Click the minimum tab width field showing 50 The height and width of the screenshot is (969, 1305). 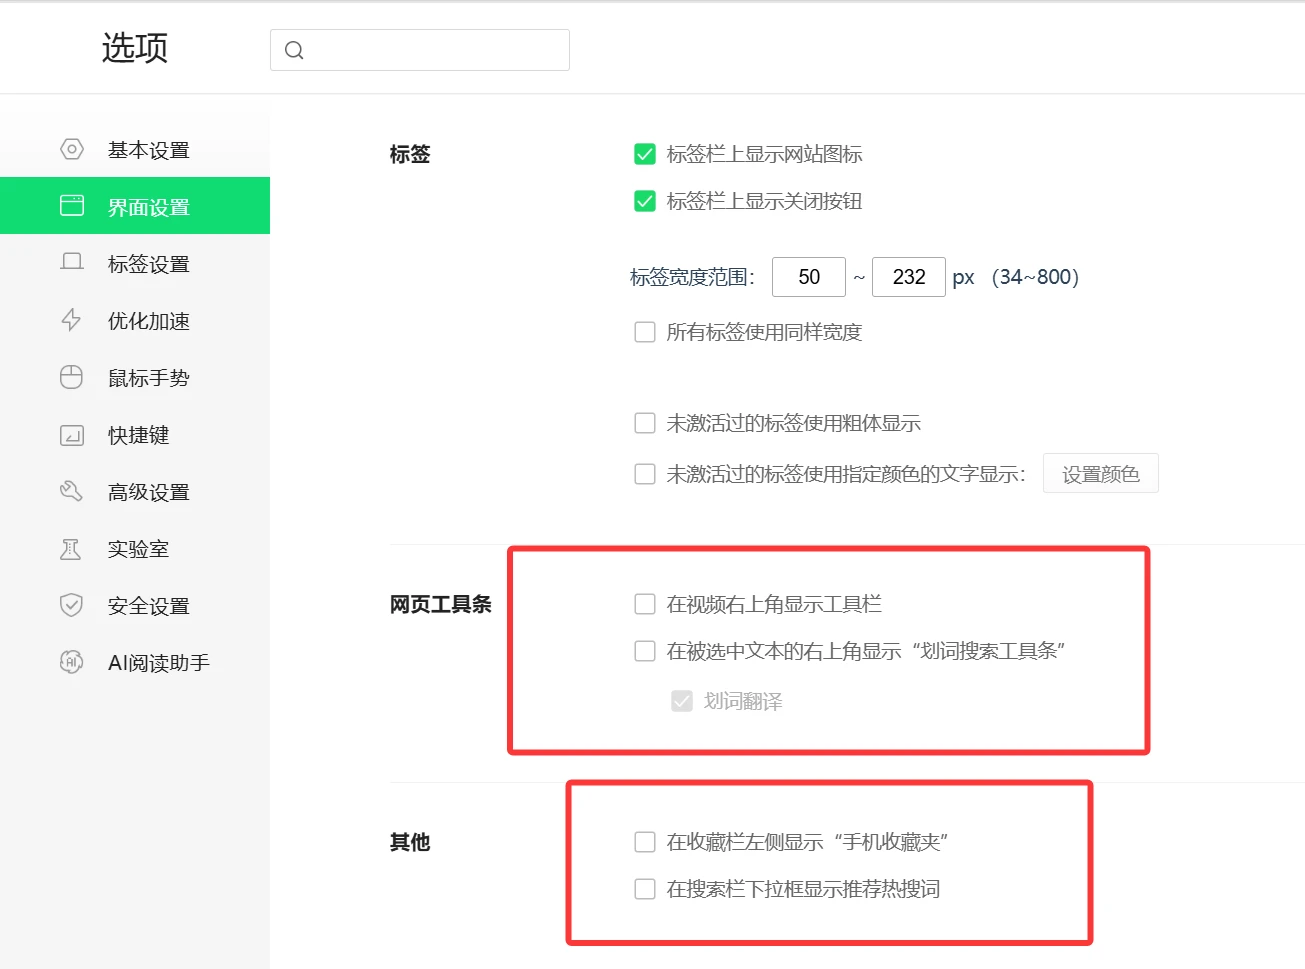pyautogui.click(x=809, y=277)
